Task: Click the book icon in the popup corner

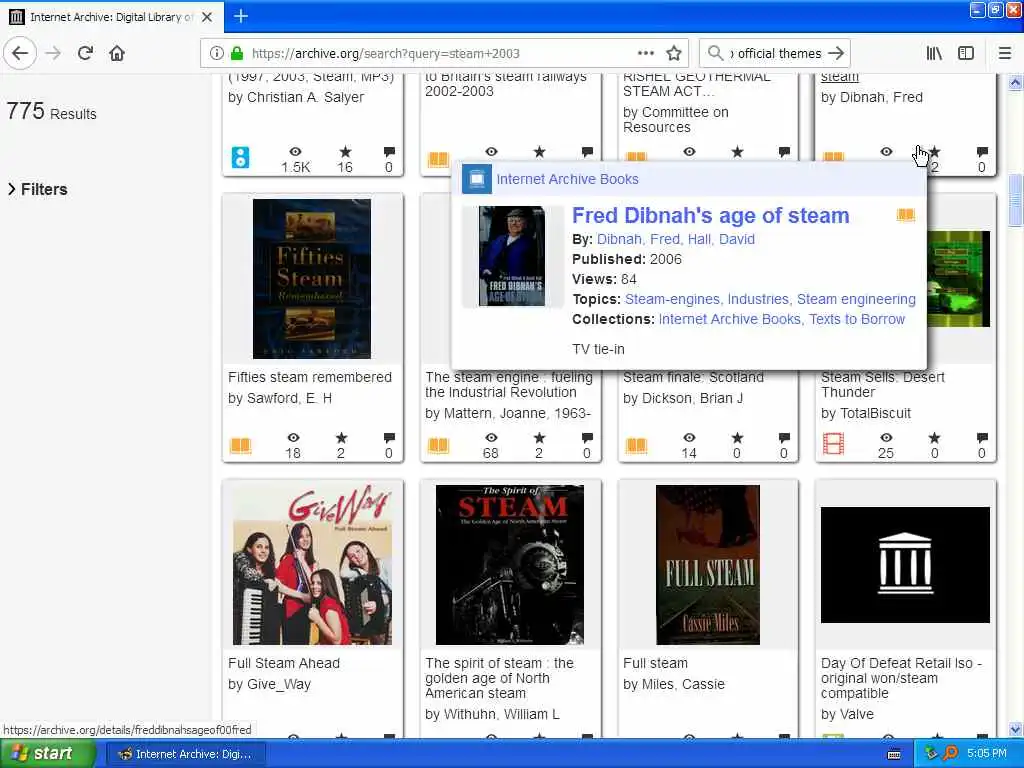Action: pyautogui.click(x=905, y=215)
